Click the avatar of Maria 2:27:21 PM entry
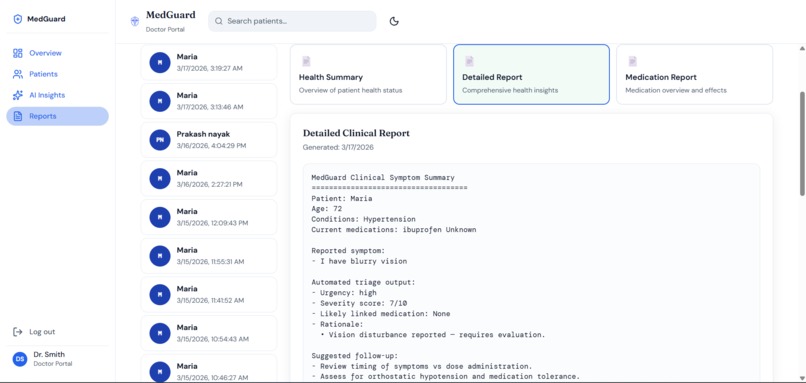Viewport: 806px width, 383px height. click(160, 178)
